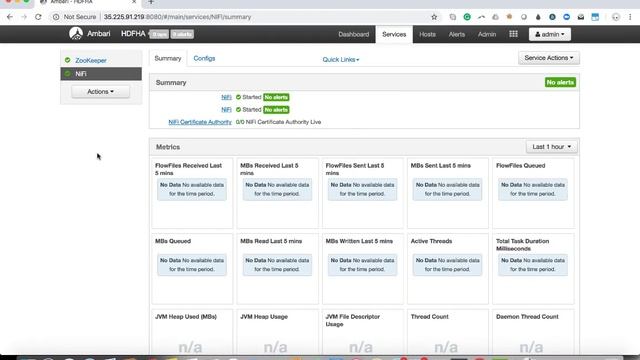Click the Ambari logo icon
Image resolution: width=640 pixels, height=360 pixels.
click(76, 34)
